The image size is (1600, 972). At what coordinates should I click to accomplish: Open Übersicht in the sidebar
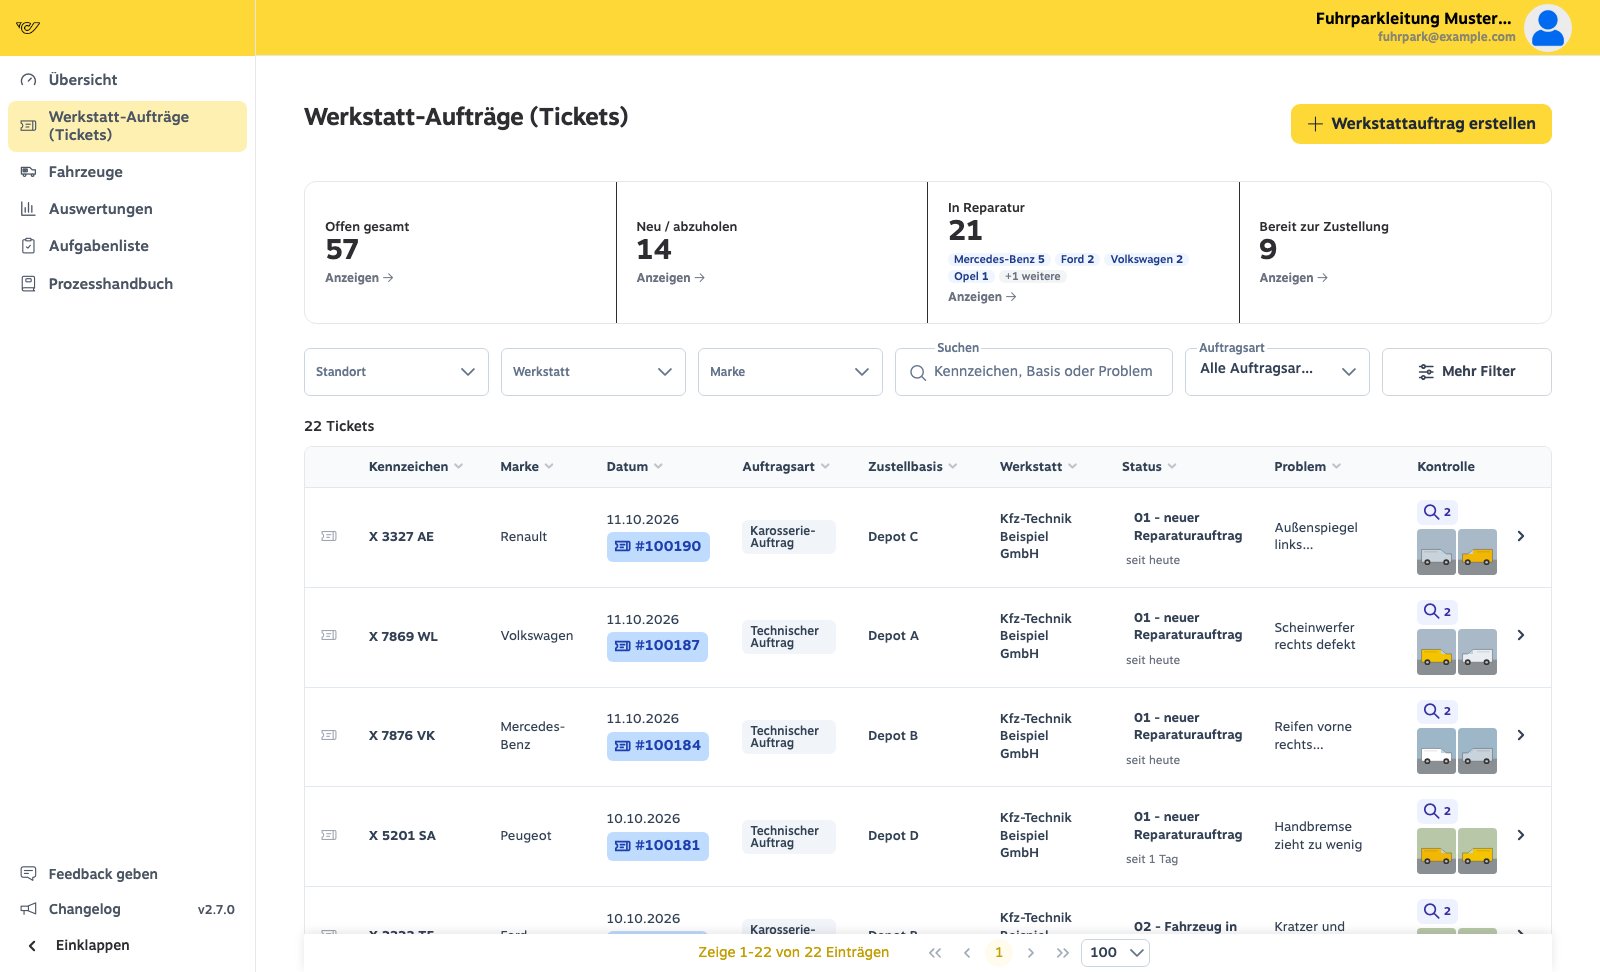pos(127,79)
